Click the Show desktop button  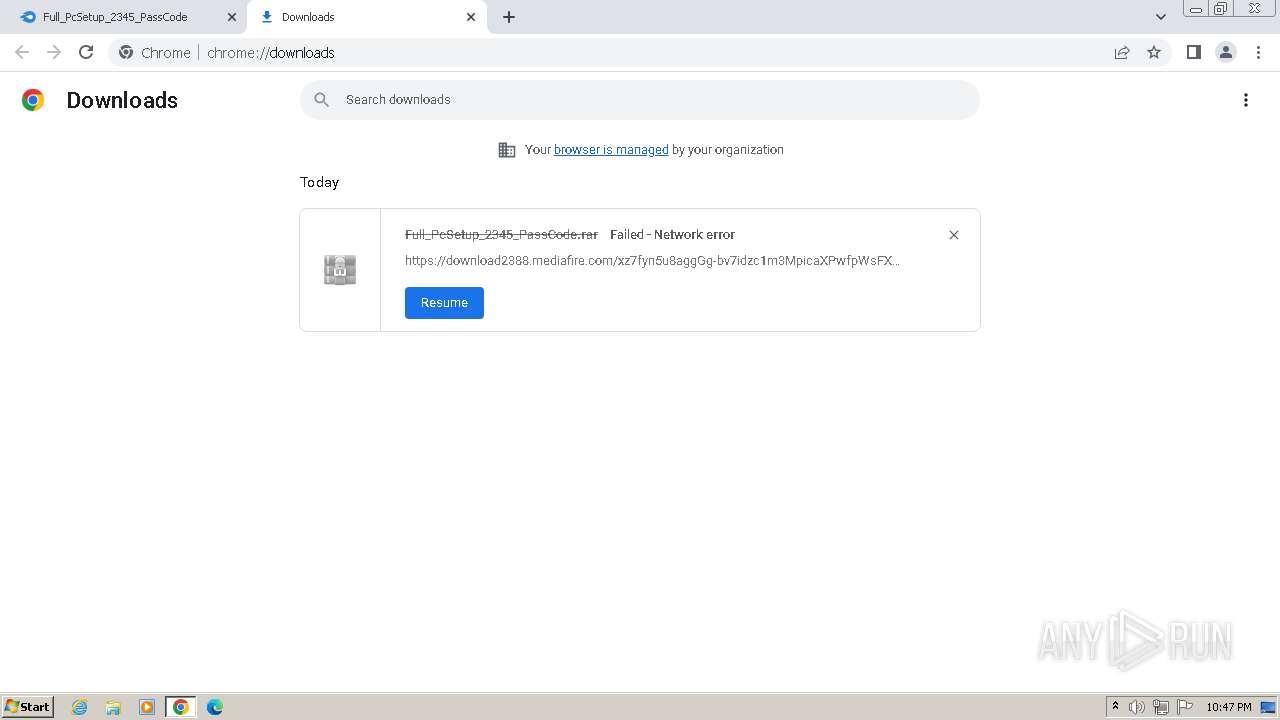(x=1269, y=707)
